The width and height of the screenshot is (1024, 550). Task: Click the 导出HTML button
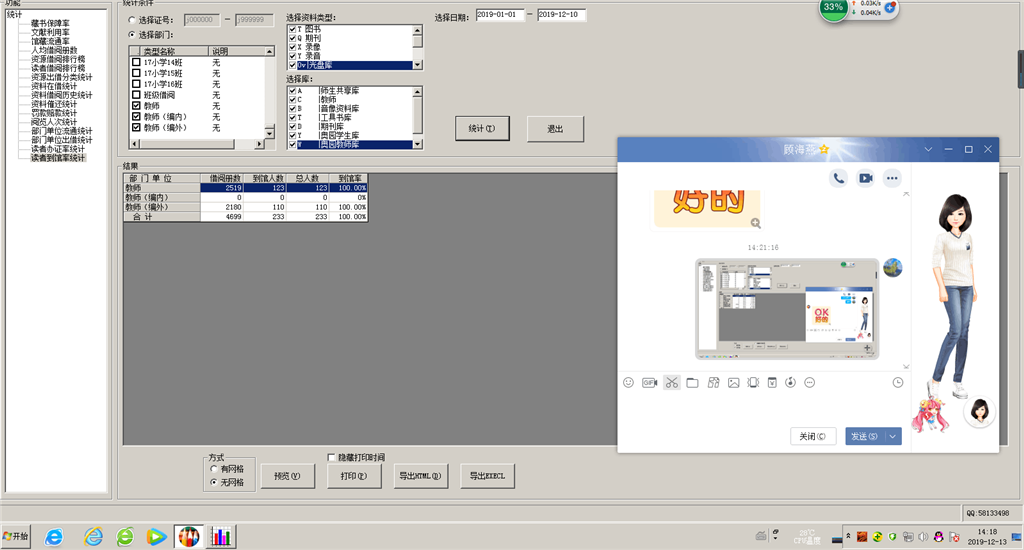click(x=421, y=476)
